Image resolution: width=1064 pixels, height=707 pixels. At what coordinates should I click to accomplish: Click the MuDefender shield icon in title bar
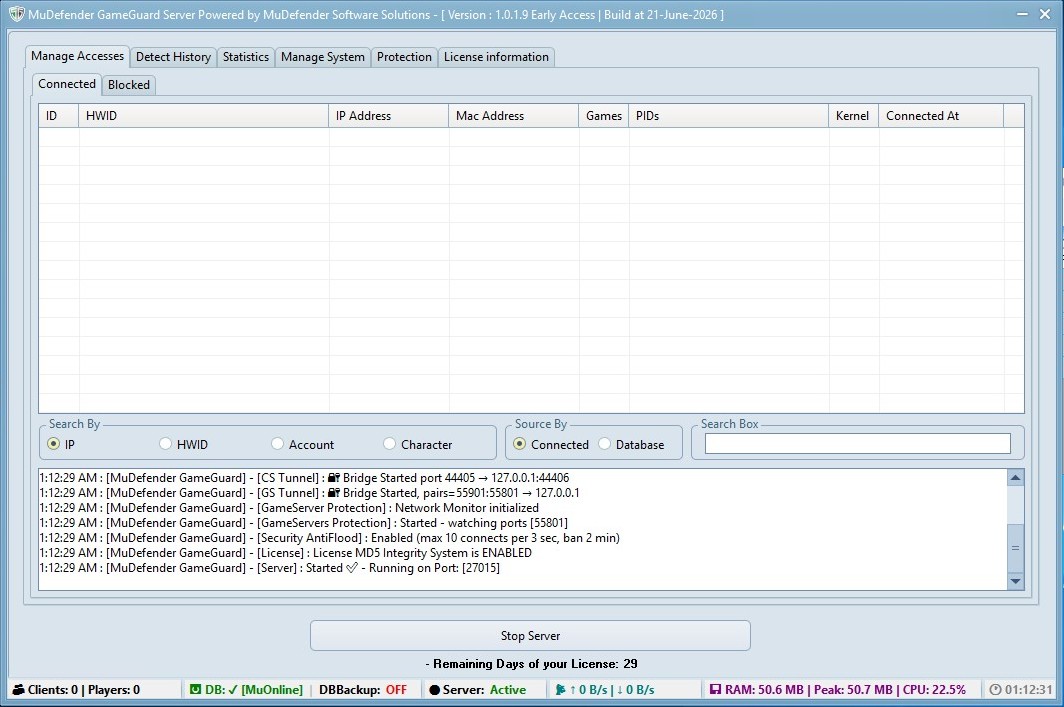pyautogui.click(x=16, y=14)
